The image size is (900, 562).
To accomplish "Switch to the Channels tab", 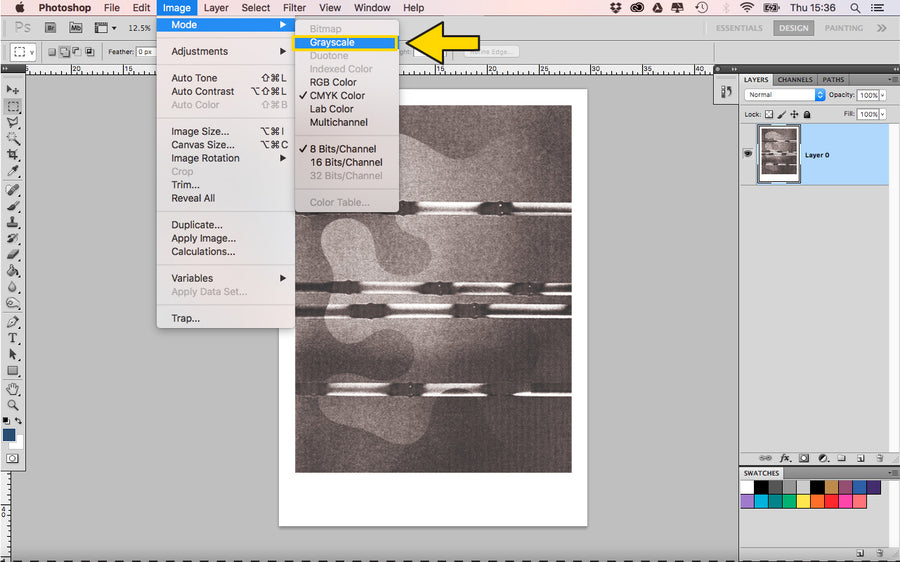I will [x=795, y=80].
